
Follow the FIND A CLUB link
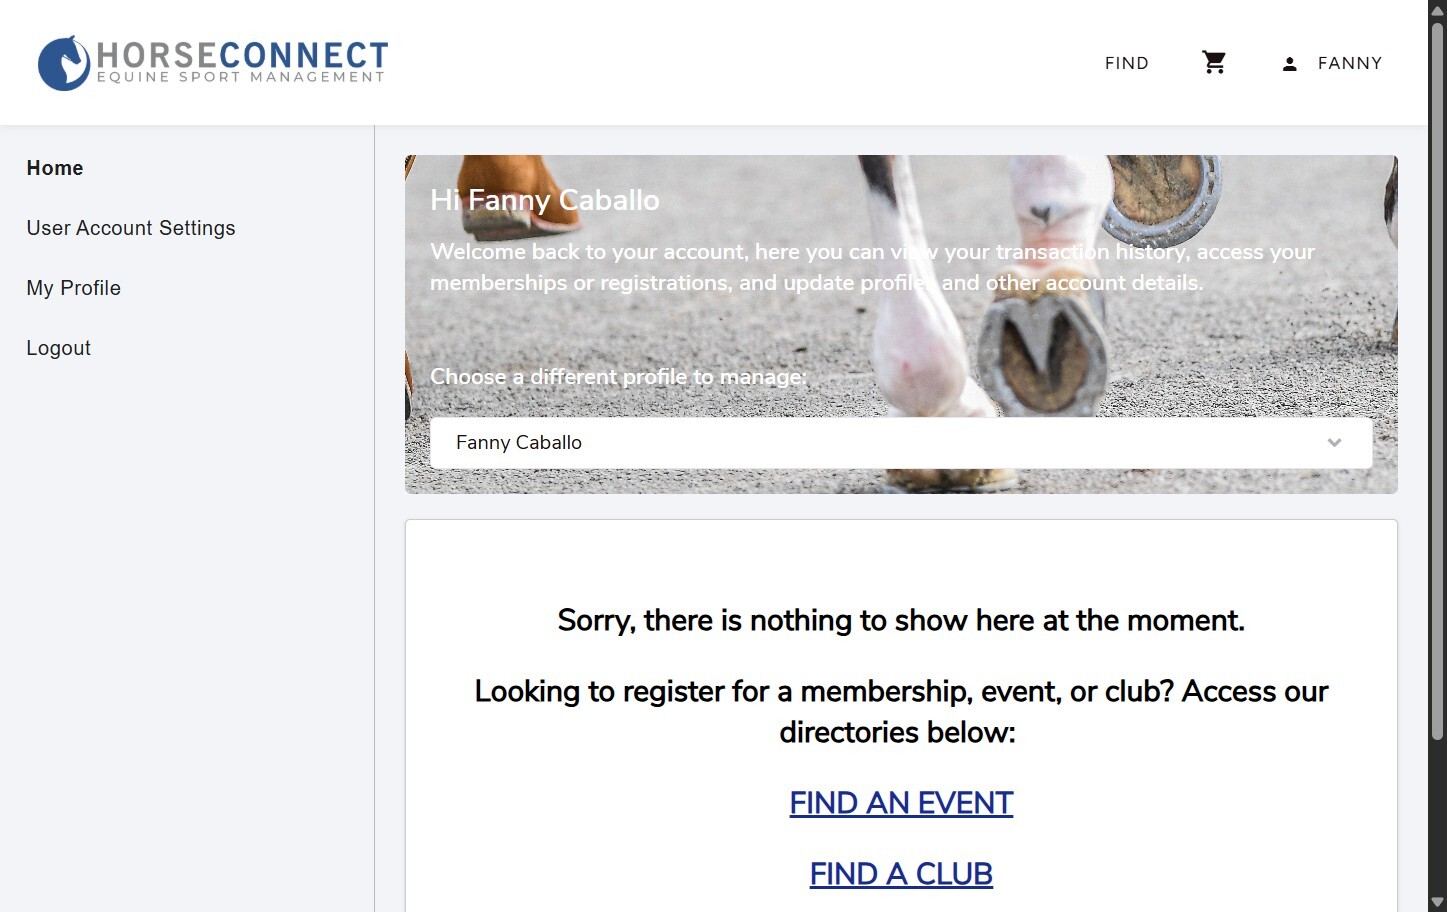click(x=901, y=874)
